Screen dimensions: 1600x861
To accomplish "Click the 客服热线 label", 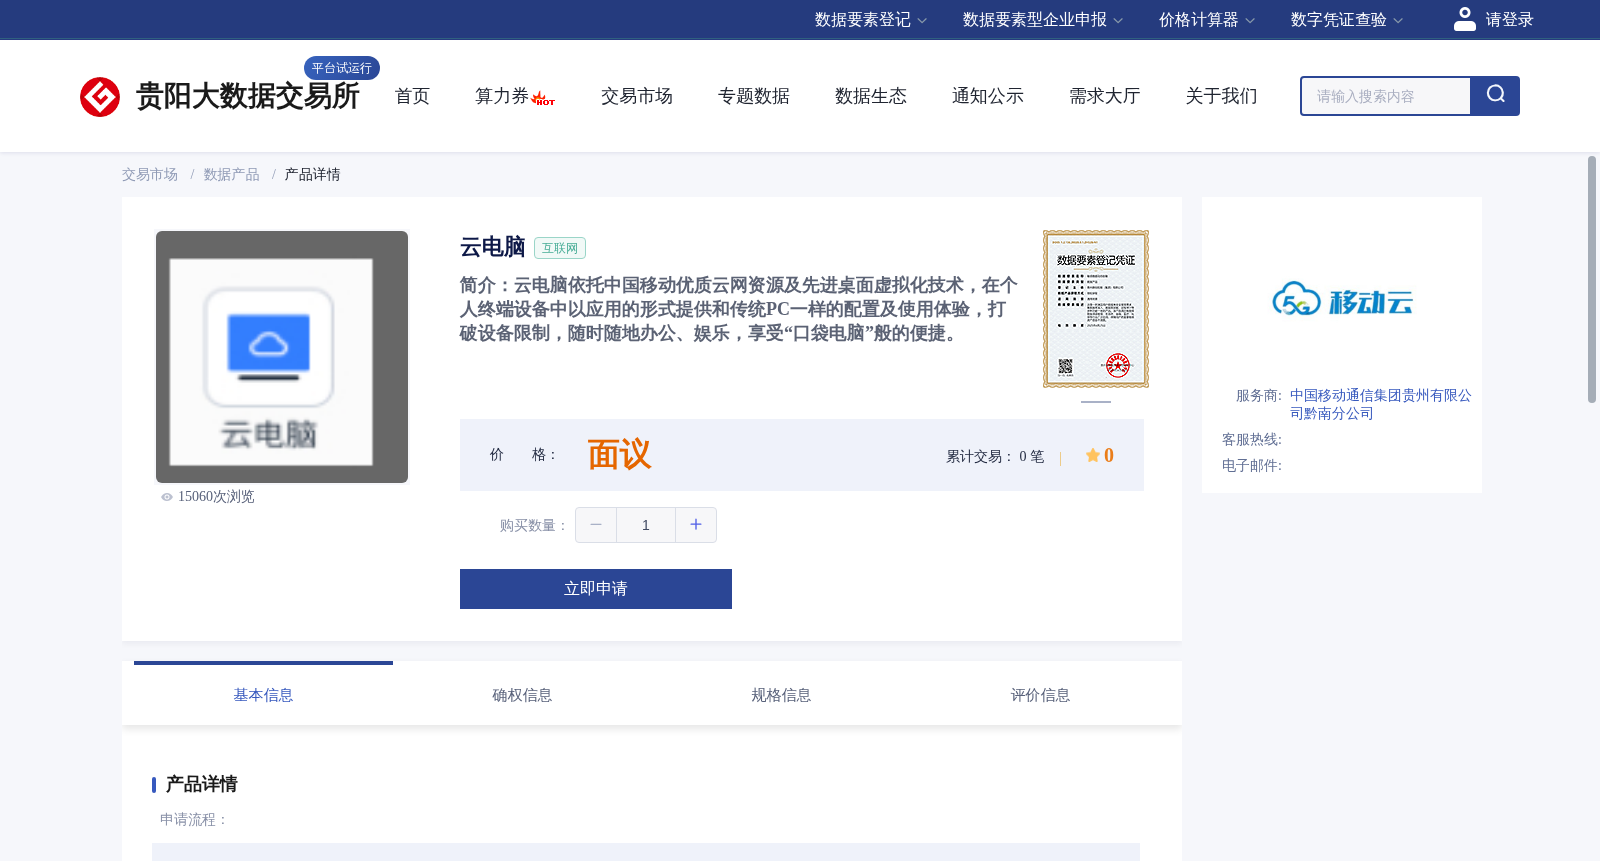I will [x=1252, y=440].
